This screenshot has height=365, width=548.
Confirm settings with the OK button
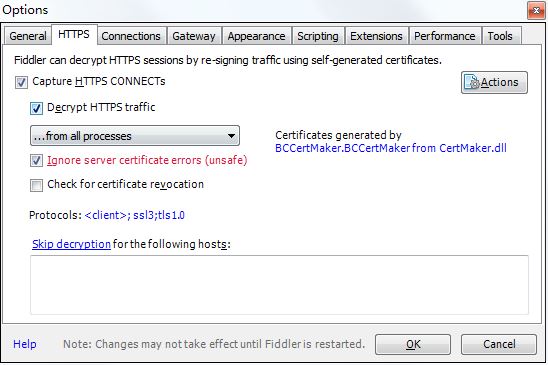coord(413,344)
